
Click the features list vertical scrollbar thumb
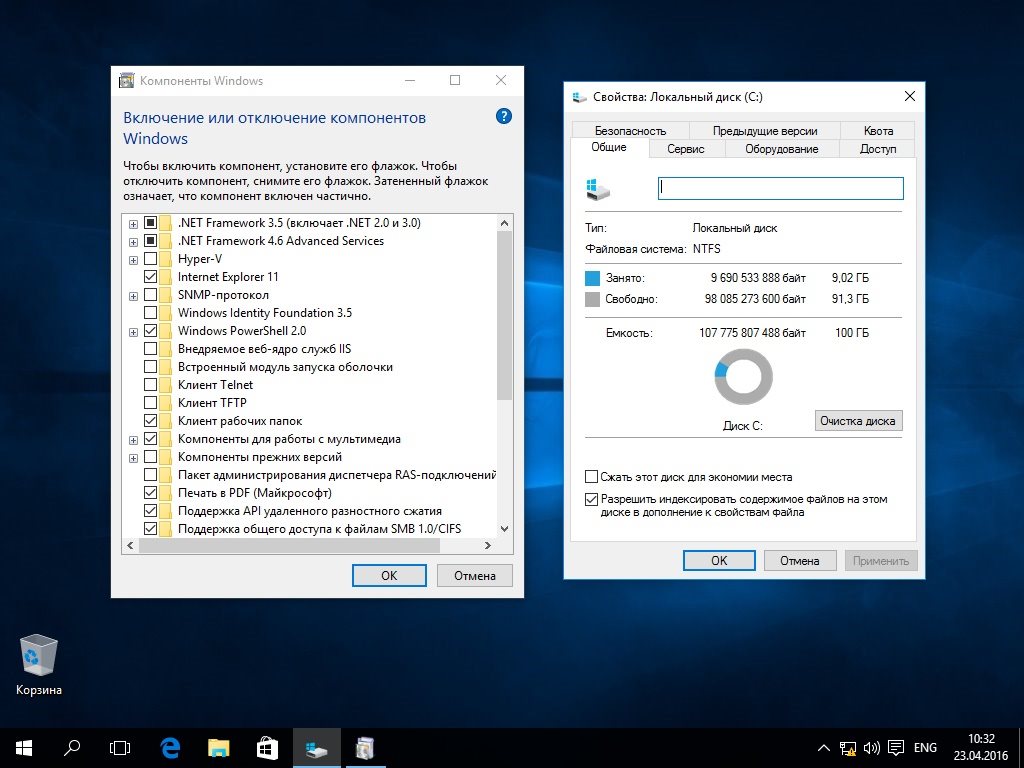click(504, 315)
